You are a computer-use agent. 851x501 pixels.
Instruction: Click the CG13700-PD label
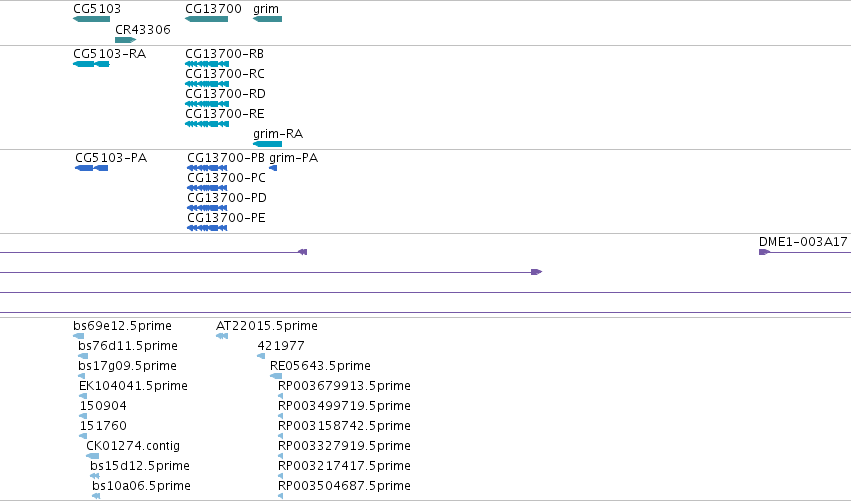(x=227, y=198)
